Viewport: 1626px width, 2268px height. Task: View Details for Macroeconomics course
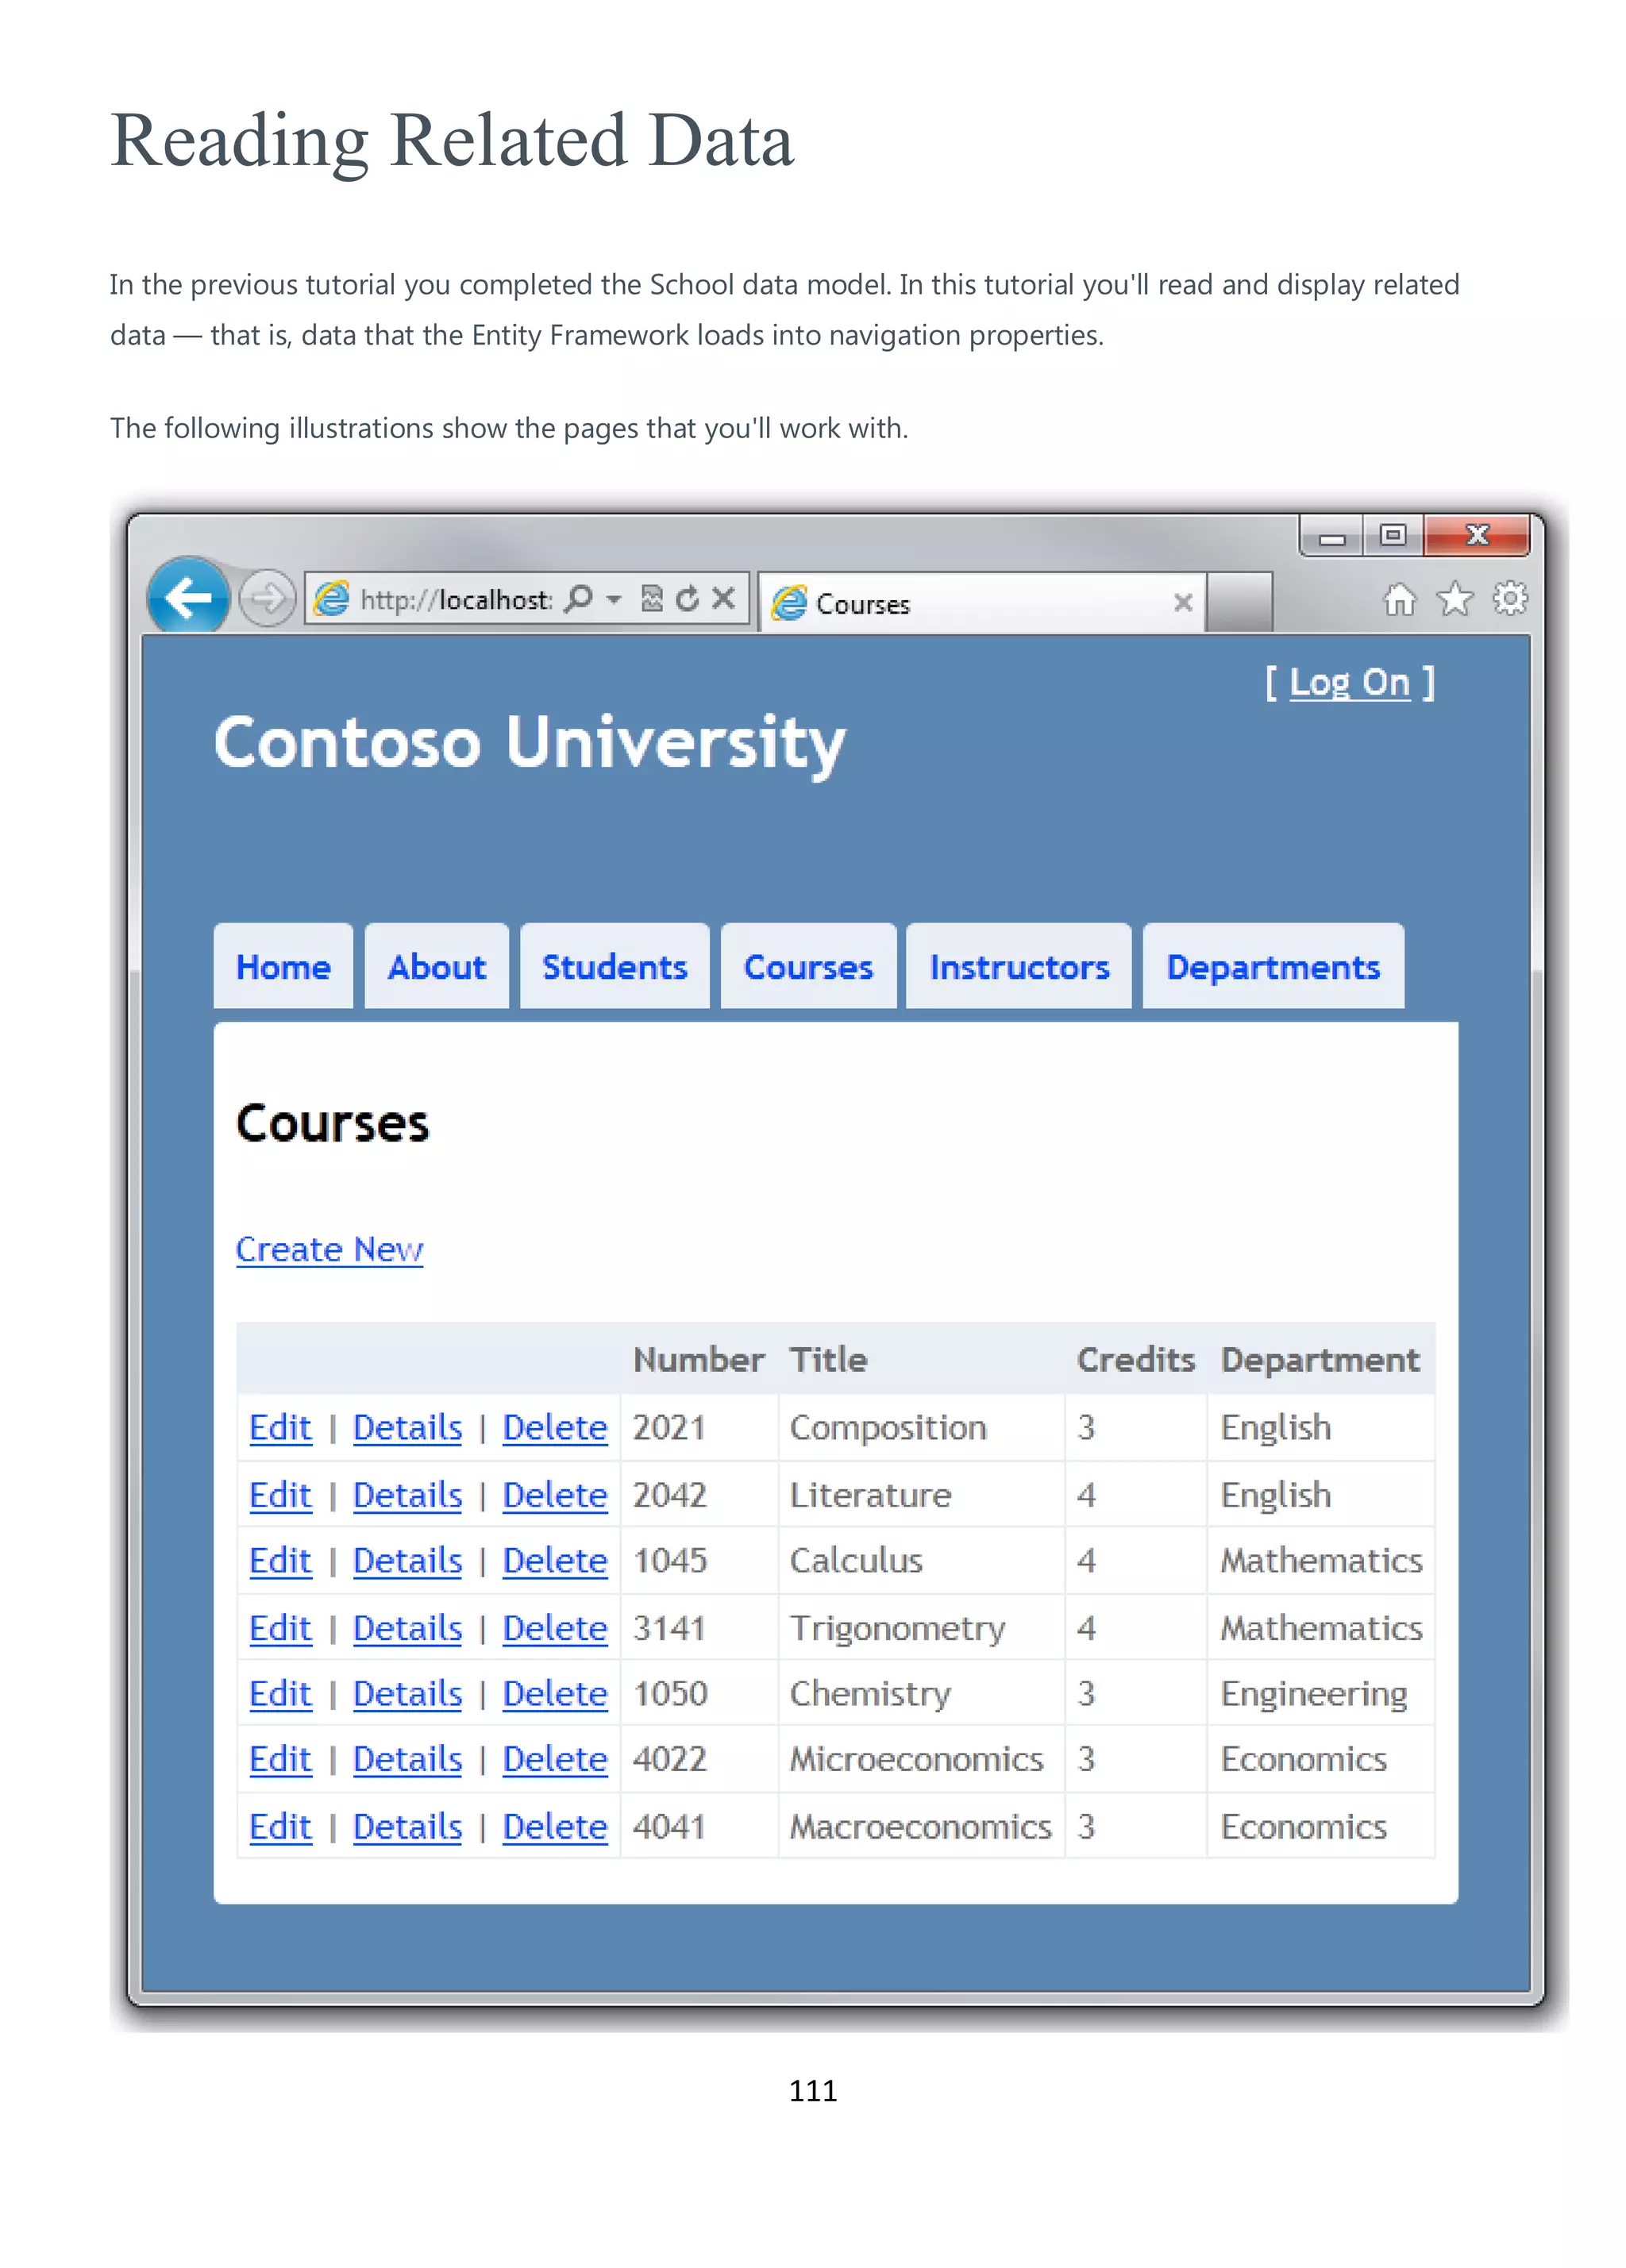coord(407,1828)
